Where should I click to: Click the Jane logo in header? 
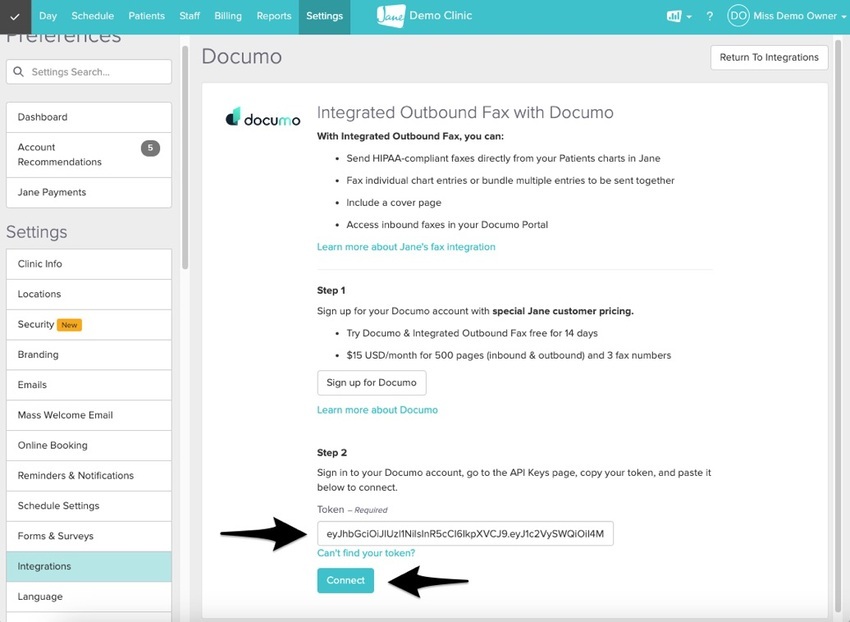click(x=391, y=16)
